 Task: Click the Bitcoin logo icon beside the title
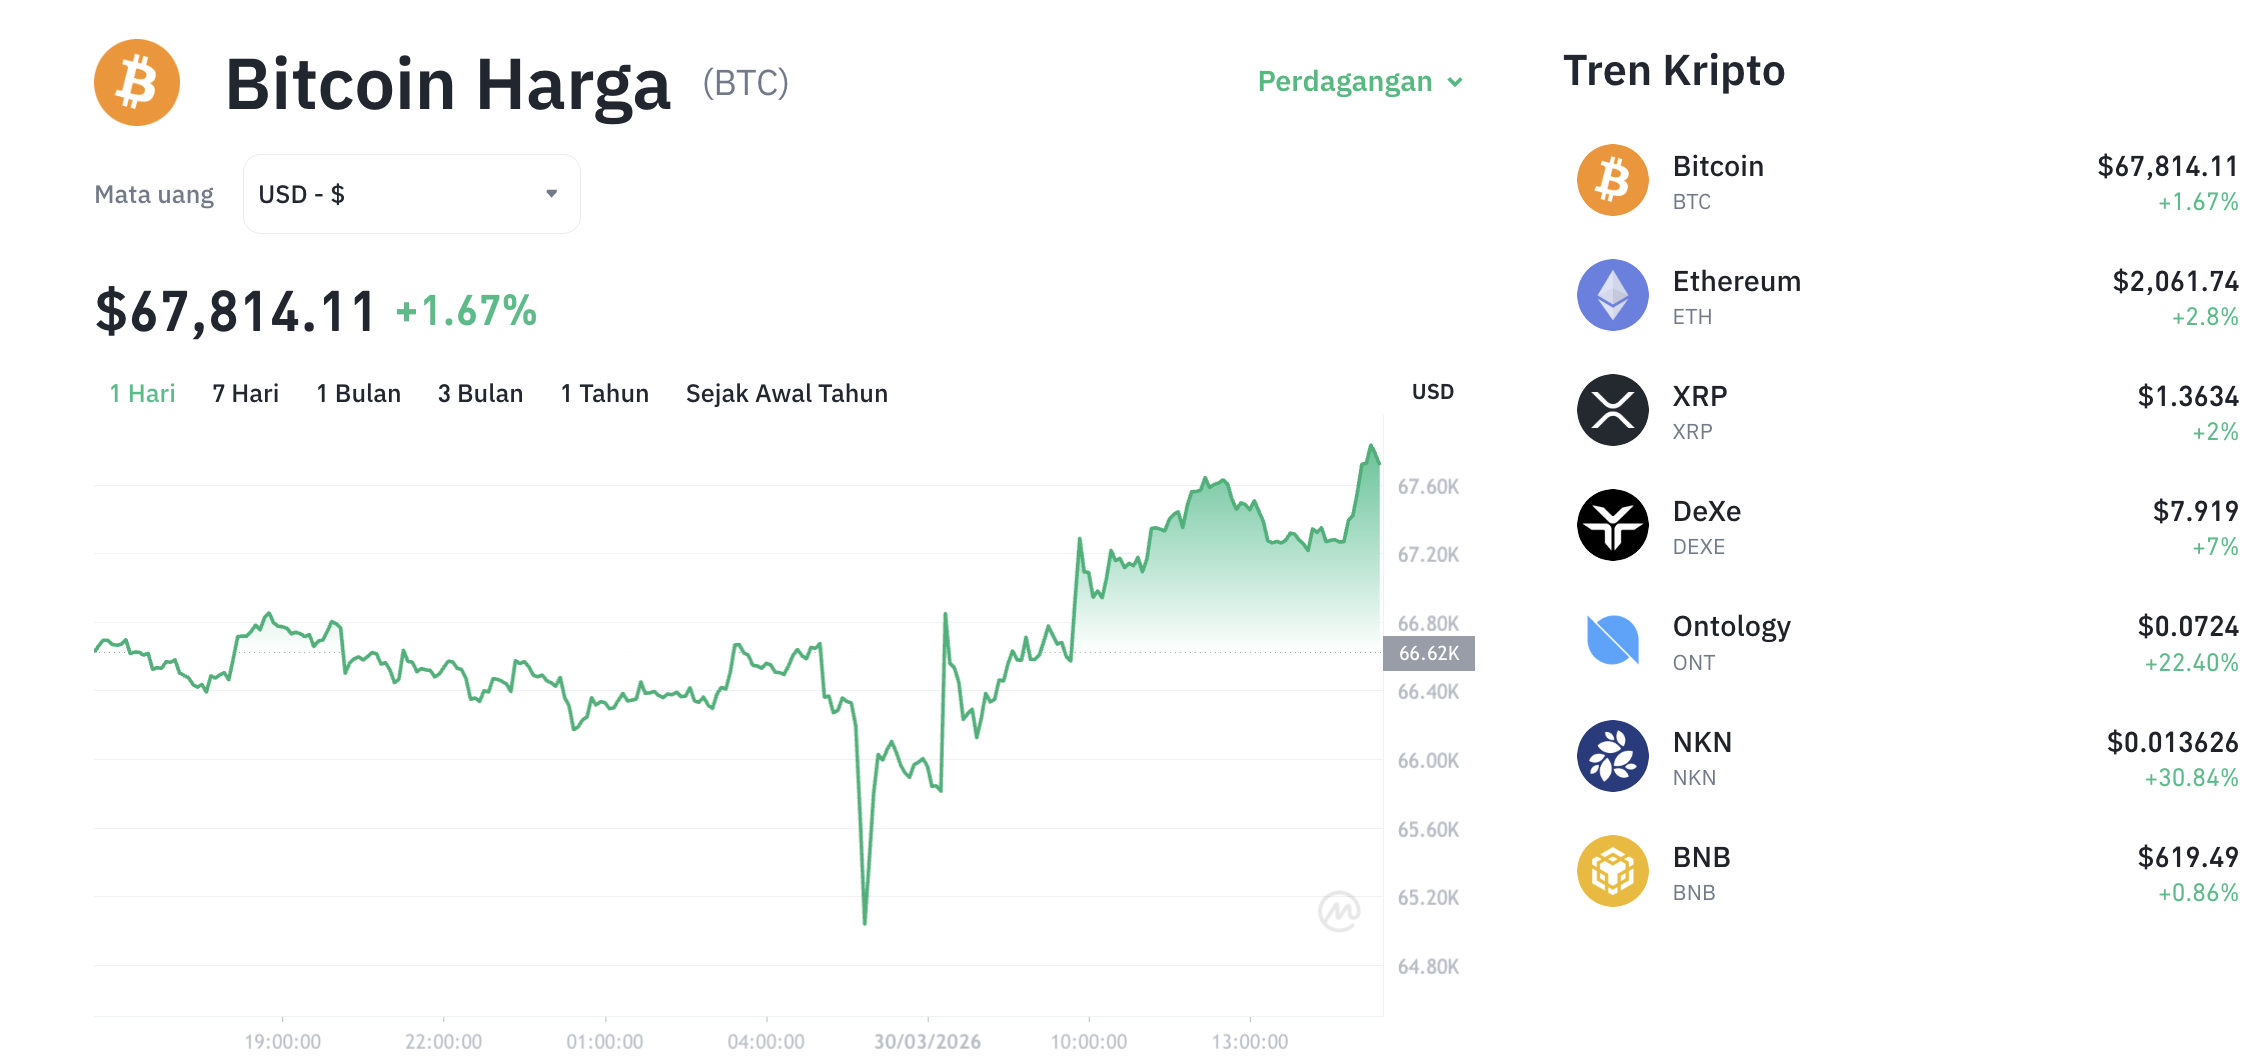pyautogui.click(x=135, y=83)
